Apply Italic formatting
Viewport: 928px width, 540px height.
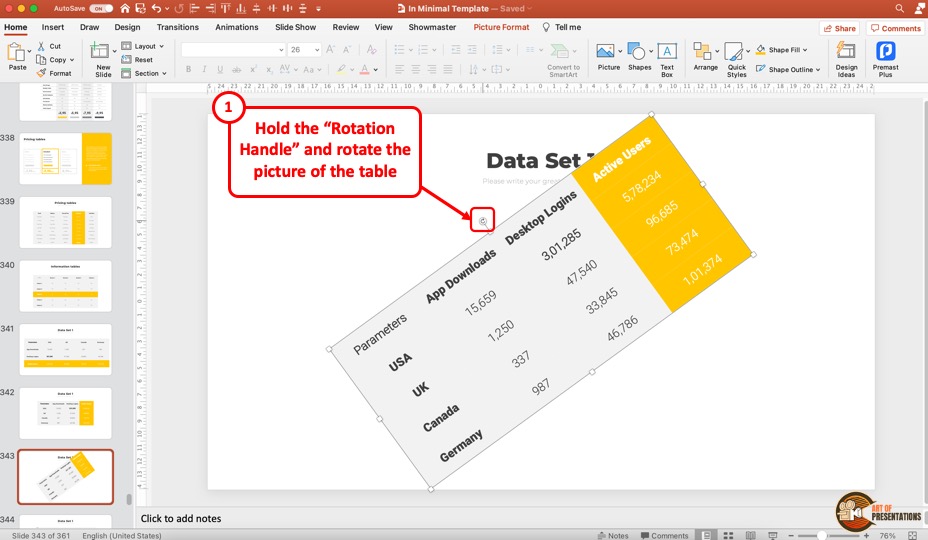coord(204,69)
